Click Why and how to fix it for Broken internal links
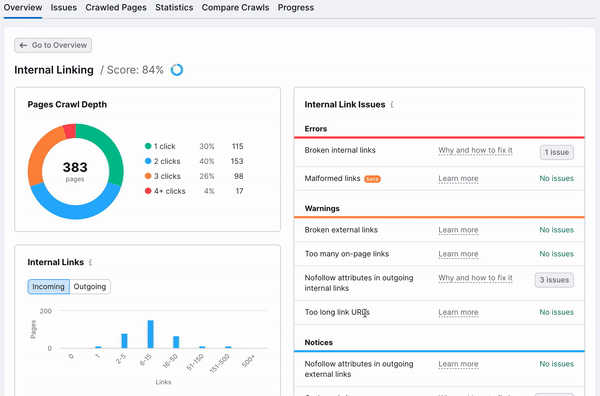The width and height of the screenshot is (600, 396). pyautogui.click(x=475, y=150)
